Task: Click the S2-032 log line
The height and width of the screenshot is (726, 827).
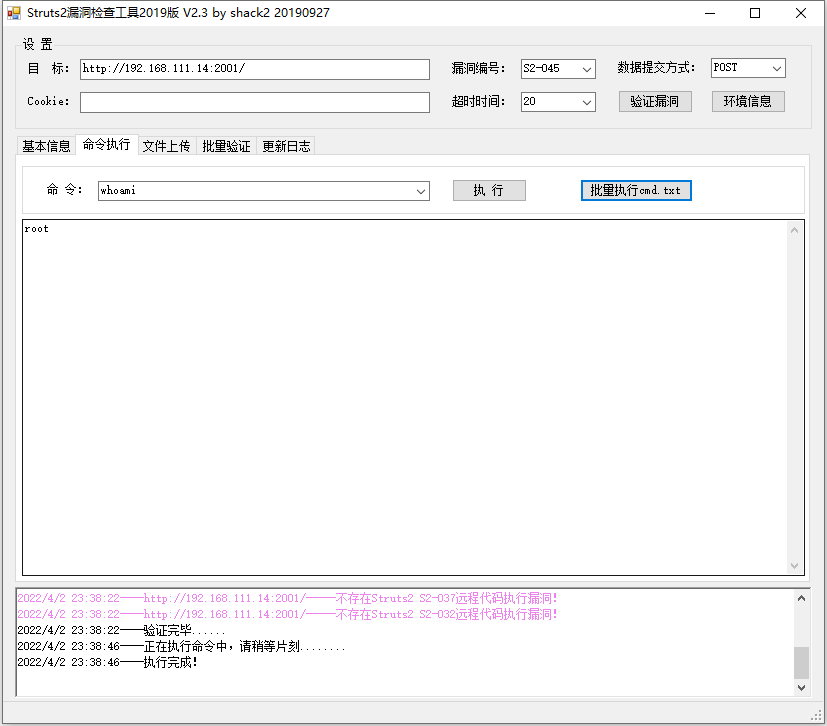Action: pyautogui.click(x=287, y=614)
